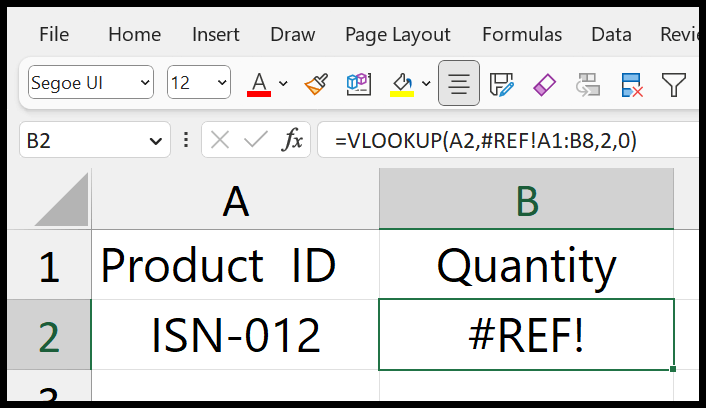Click the greyed-out cell swap icon
Image resolution: width=706 pixels, height=408 pixels.
coord(588,84)
